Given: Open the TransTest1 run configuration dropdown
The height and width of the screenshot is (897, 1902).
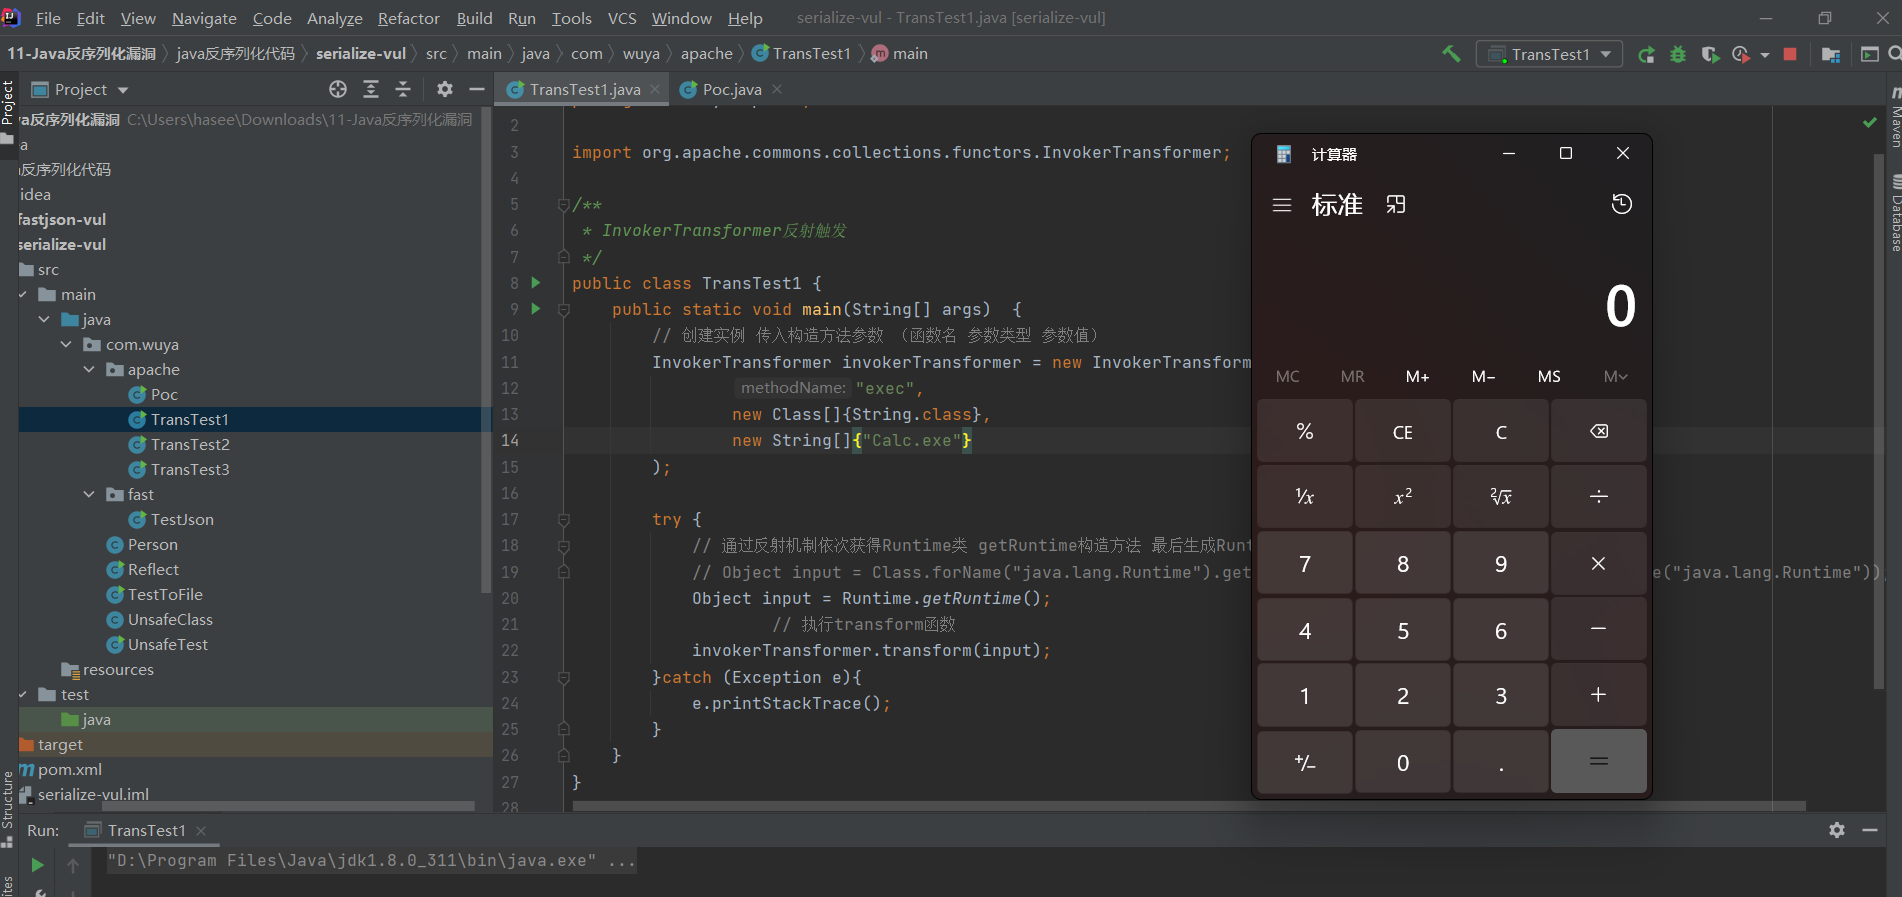Looking at the screenshot, I should point(1549,54).
